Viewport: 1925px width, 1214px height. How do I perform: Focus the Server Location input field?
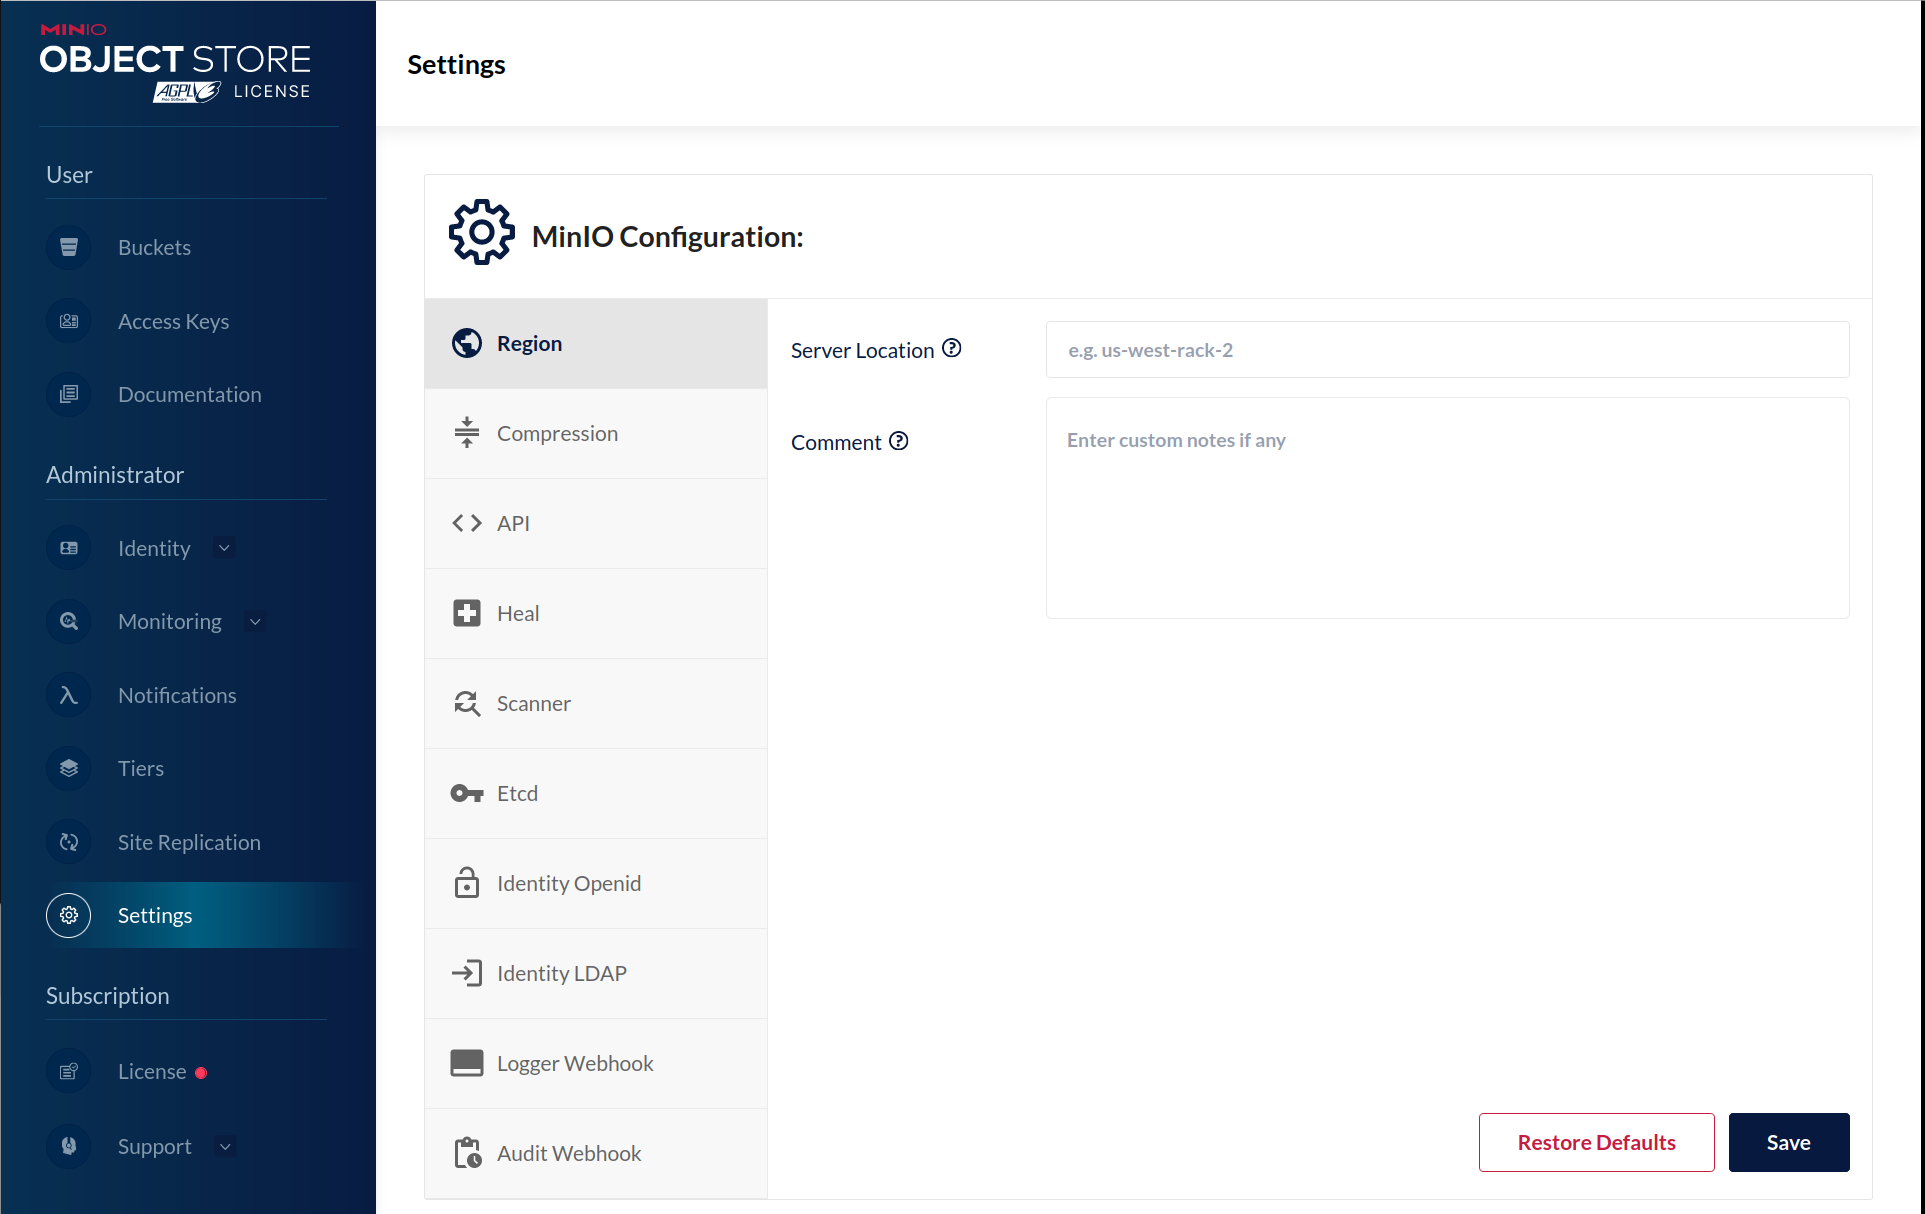click(1447, 349)
